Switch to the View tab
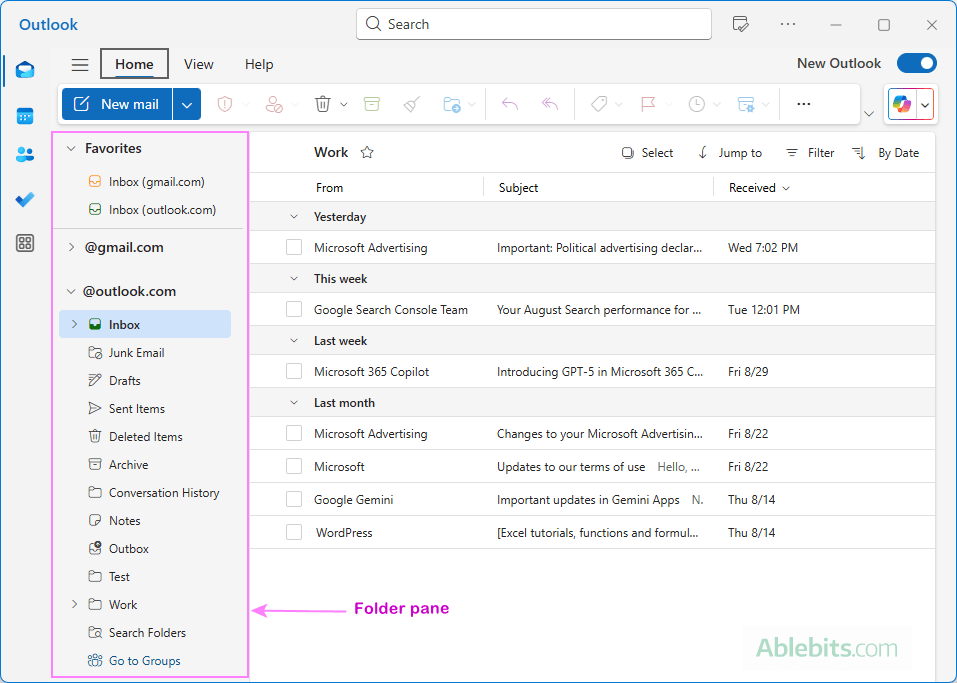Image resolution: width=957 pixels, height=683 pixels. pyautogui.click(x=199, y=64)
